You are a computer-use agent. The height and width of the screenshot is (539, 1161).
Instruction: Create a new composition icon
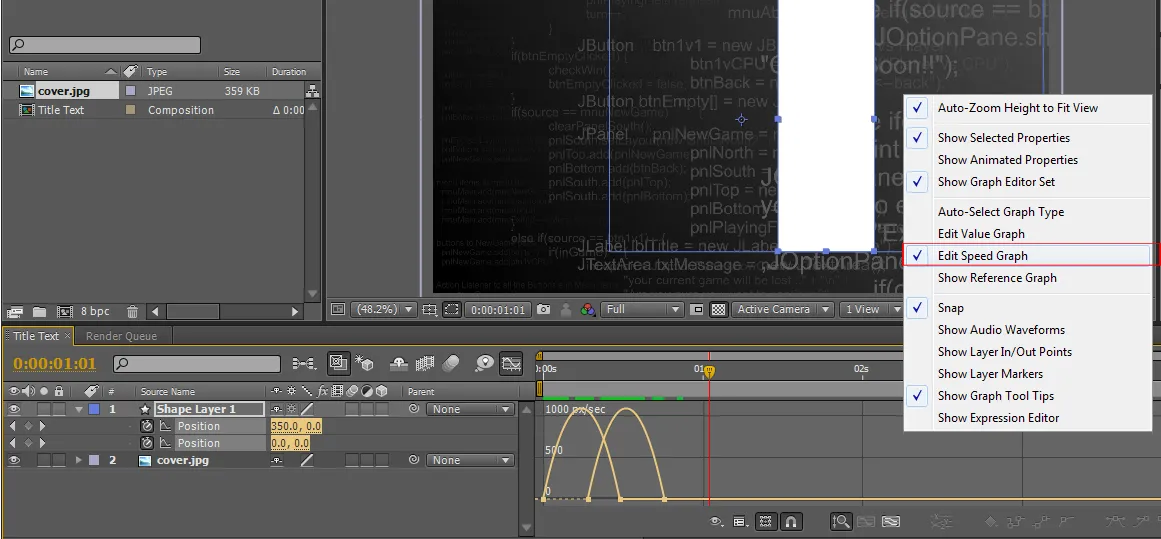click(64, 312)
